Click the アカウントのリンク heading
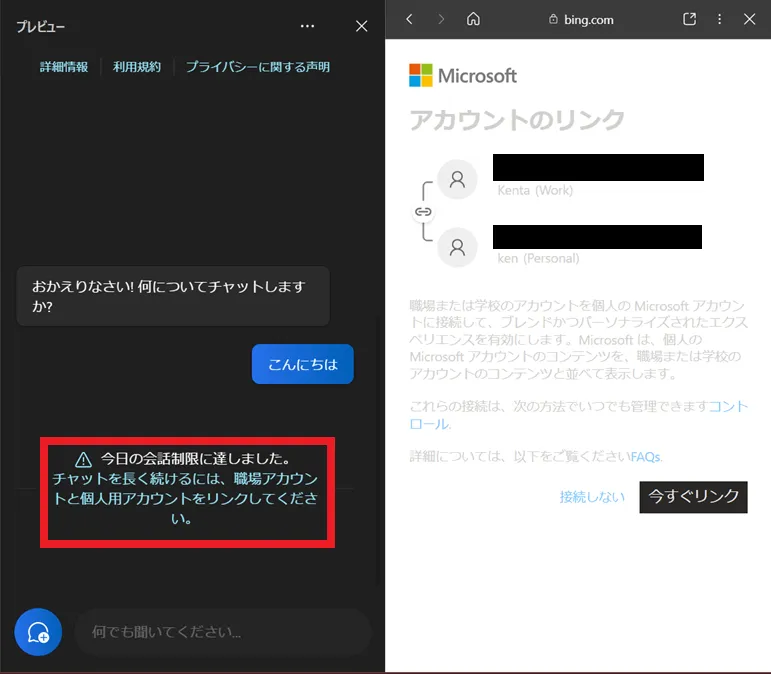 517,120
